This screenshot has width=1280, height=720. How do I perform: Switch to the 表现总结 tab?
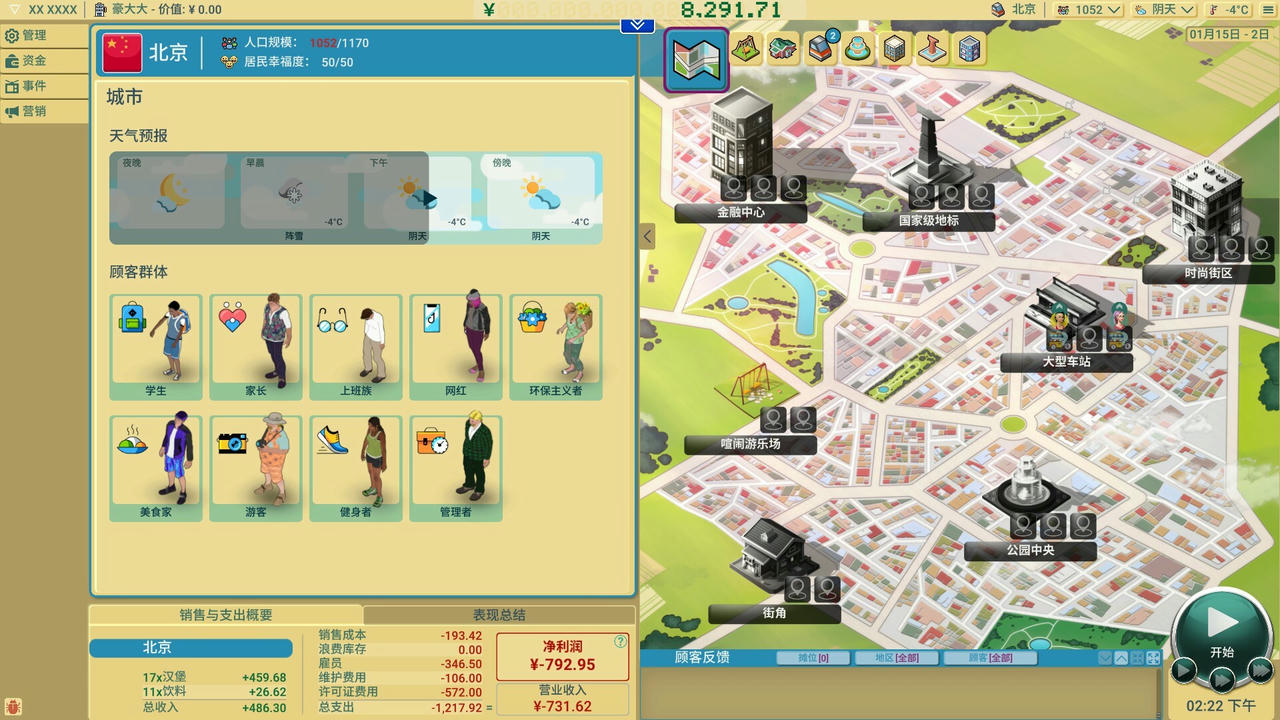499,615
